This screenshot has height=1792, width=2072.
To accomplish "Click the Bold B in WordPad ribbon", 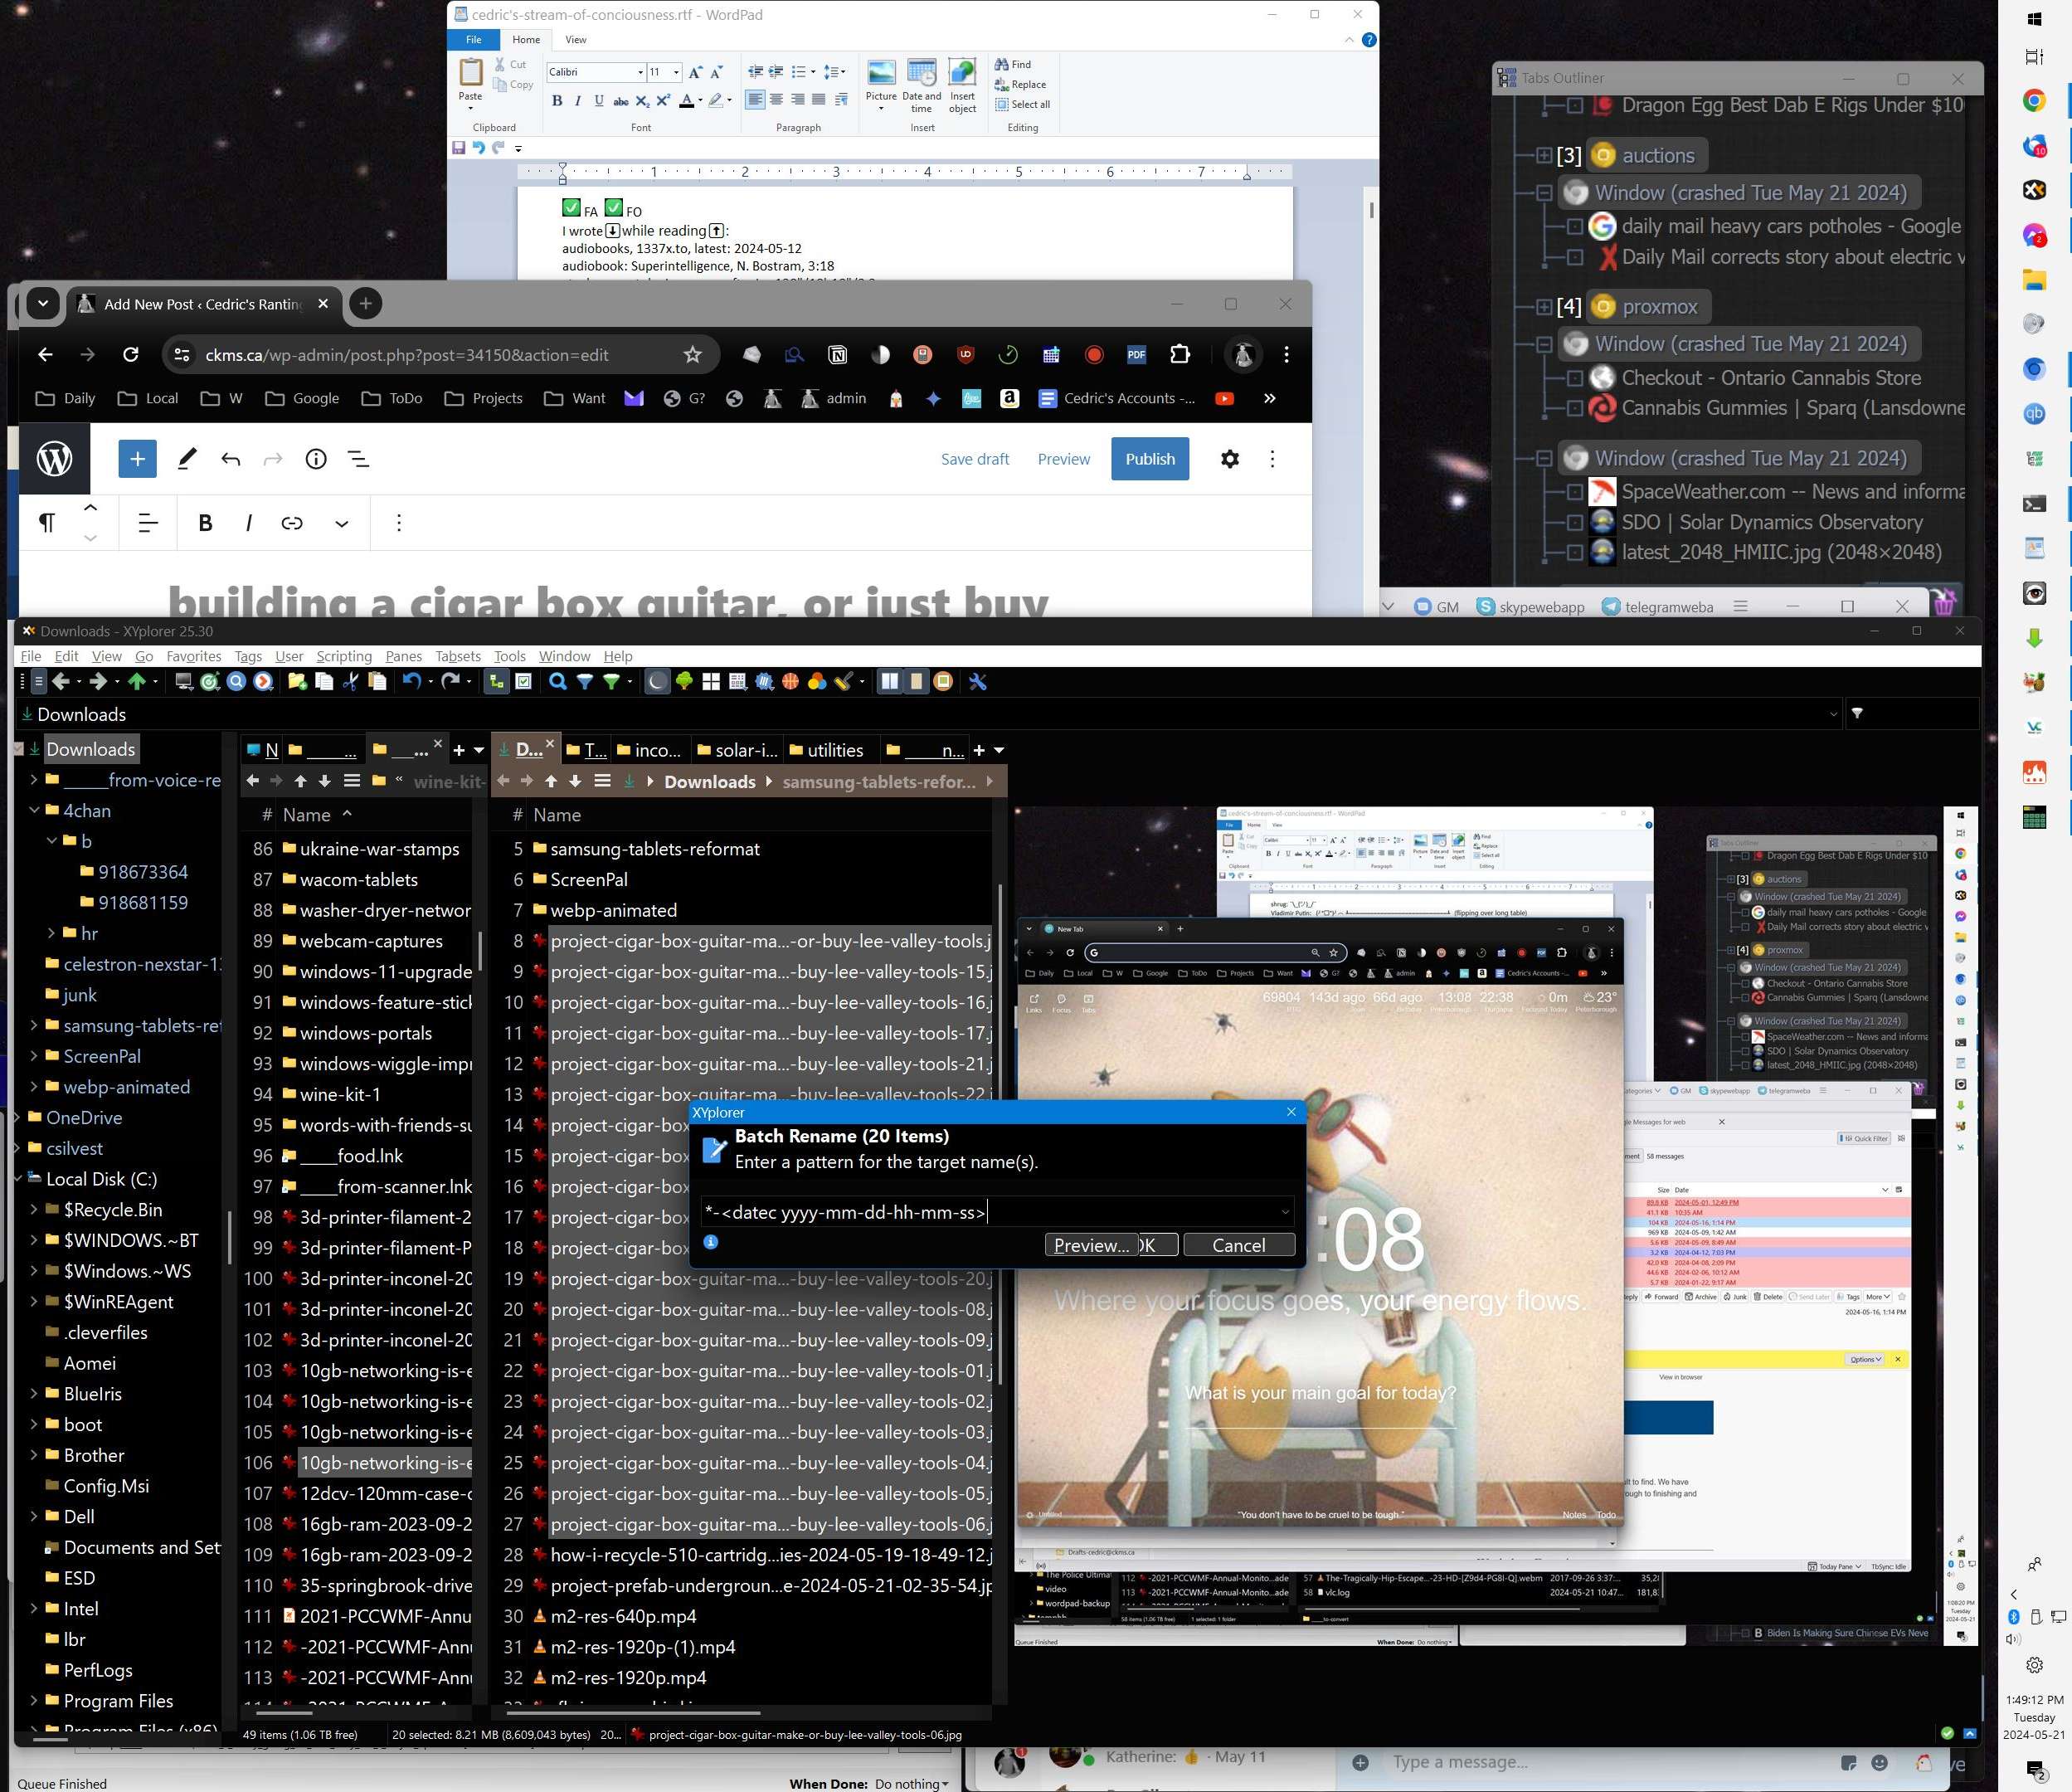I will pyautogui.click(x=557, y=101).
